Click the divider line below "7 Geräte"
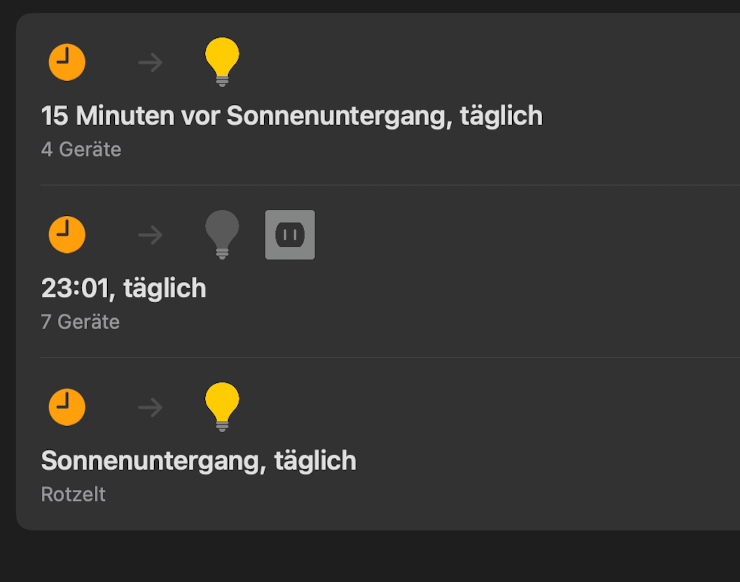This screenshot has width=740, height=582. pyautogui.click(x=390, y=357)
